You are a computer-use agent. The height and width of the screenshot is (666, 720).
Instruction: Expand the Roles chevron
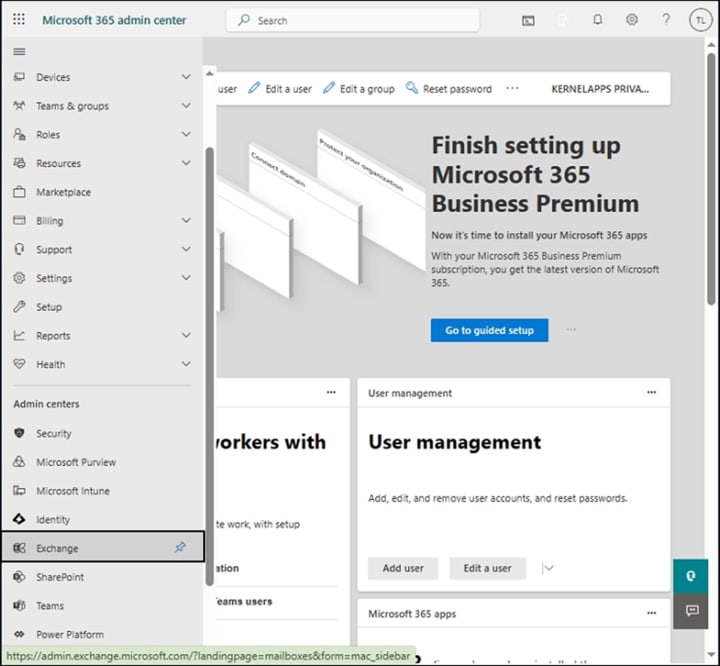pos(186,134)
